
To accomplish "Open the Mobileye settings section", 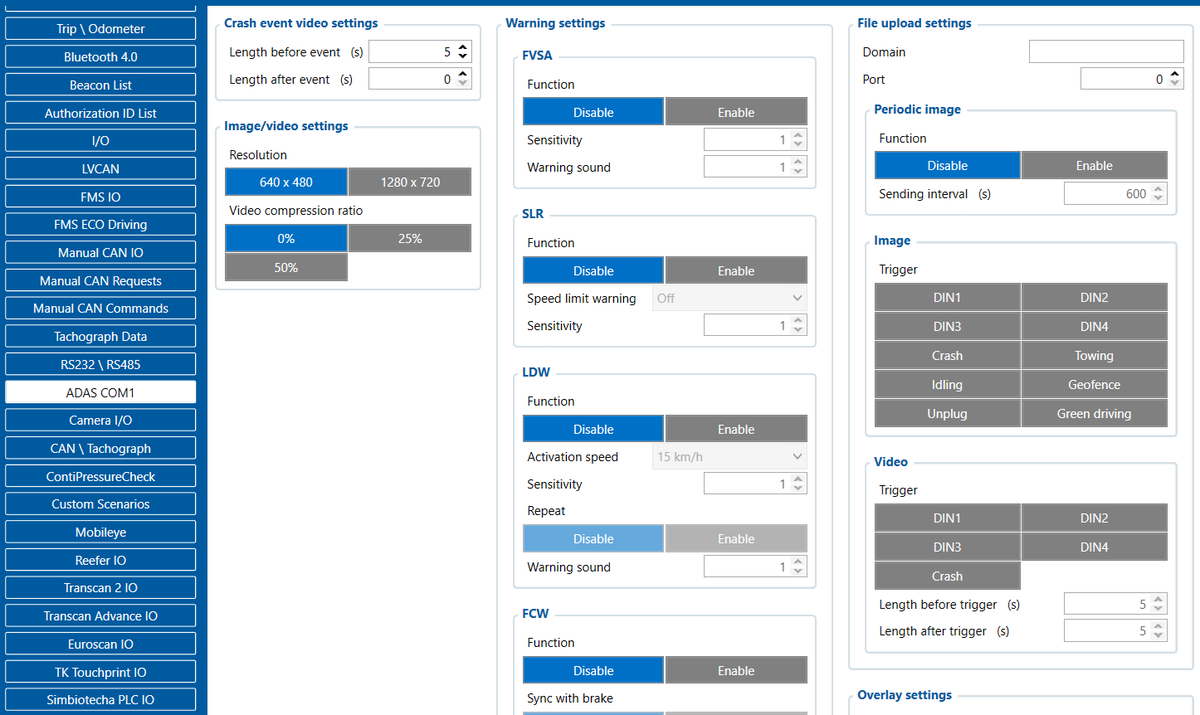I will pyautogui.click(x=100, y=532).
